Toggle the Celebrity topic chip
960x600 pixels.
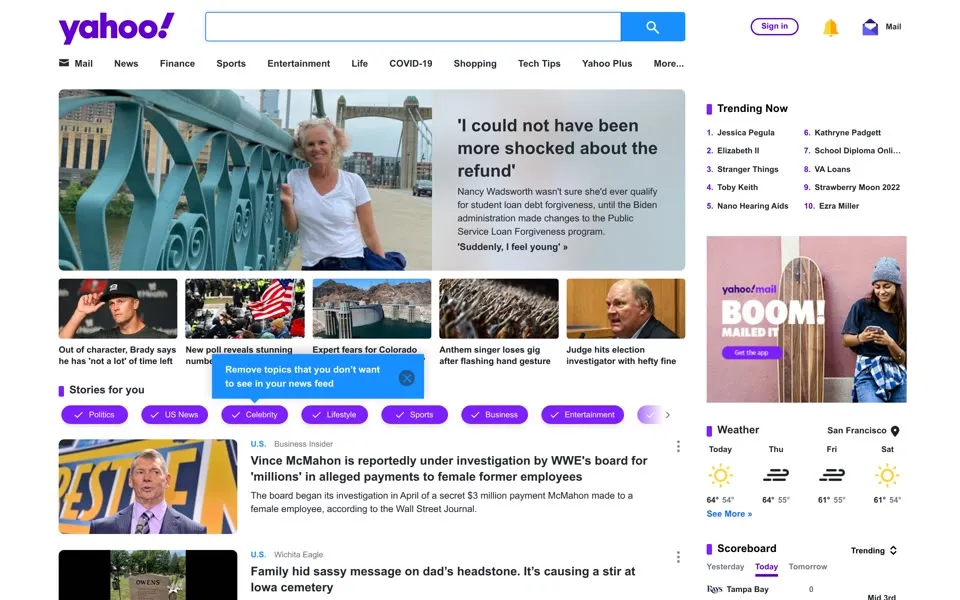click(x=255, y=414)
